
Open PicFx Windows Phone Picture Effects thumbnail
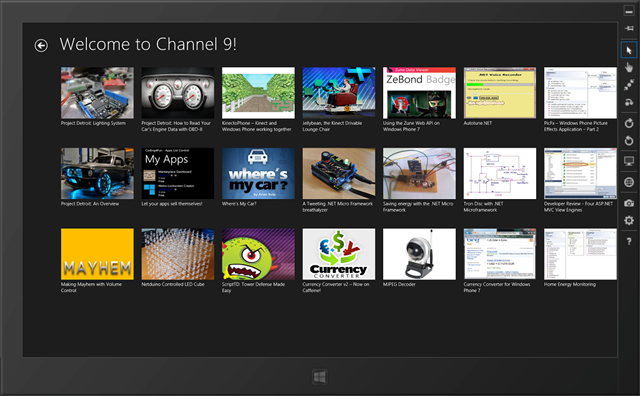pos(580,93)
